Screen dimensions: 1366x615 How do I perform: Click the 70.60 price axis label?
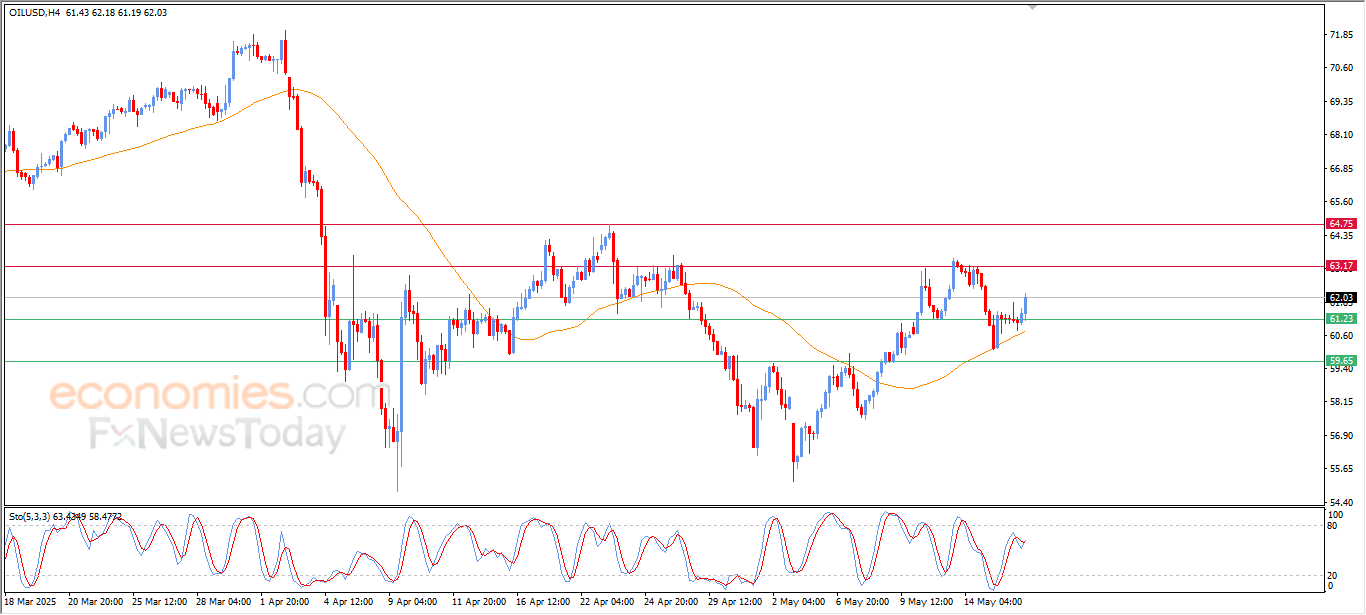(x=1342, y=68)
